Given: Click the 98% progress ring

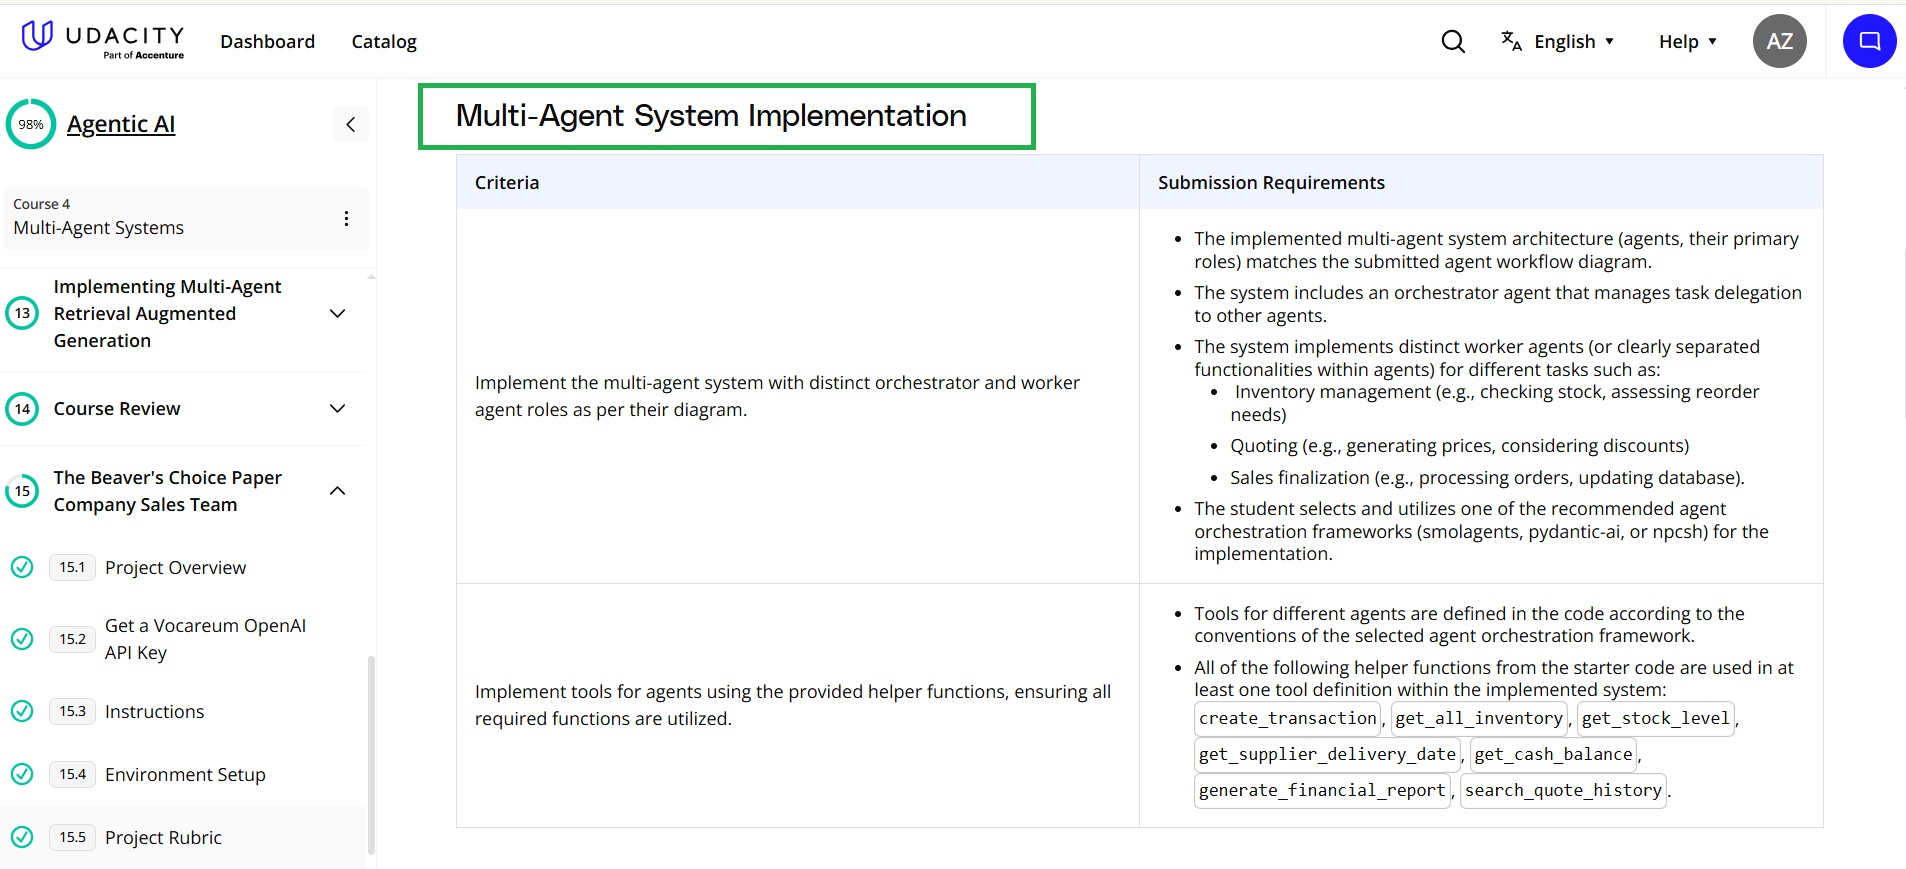Looking at the screenshot, I should coord(31,124).
